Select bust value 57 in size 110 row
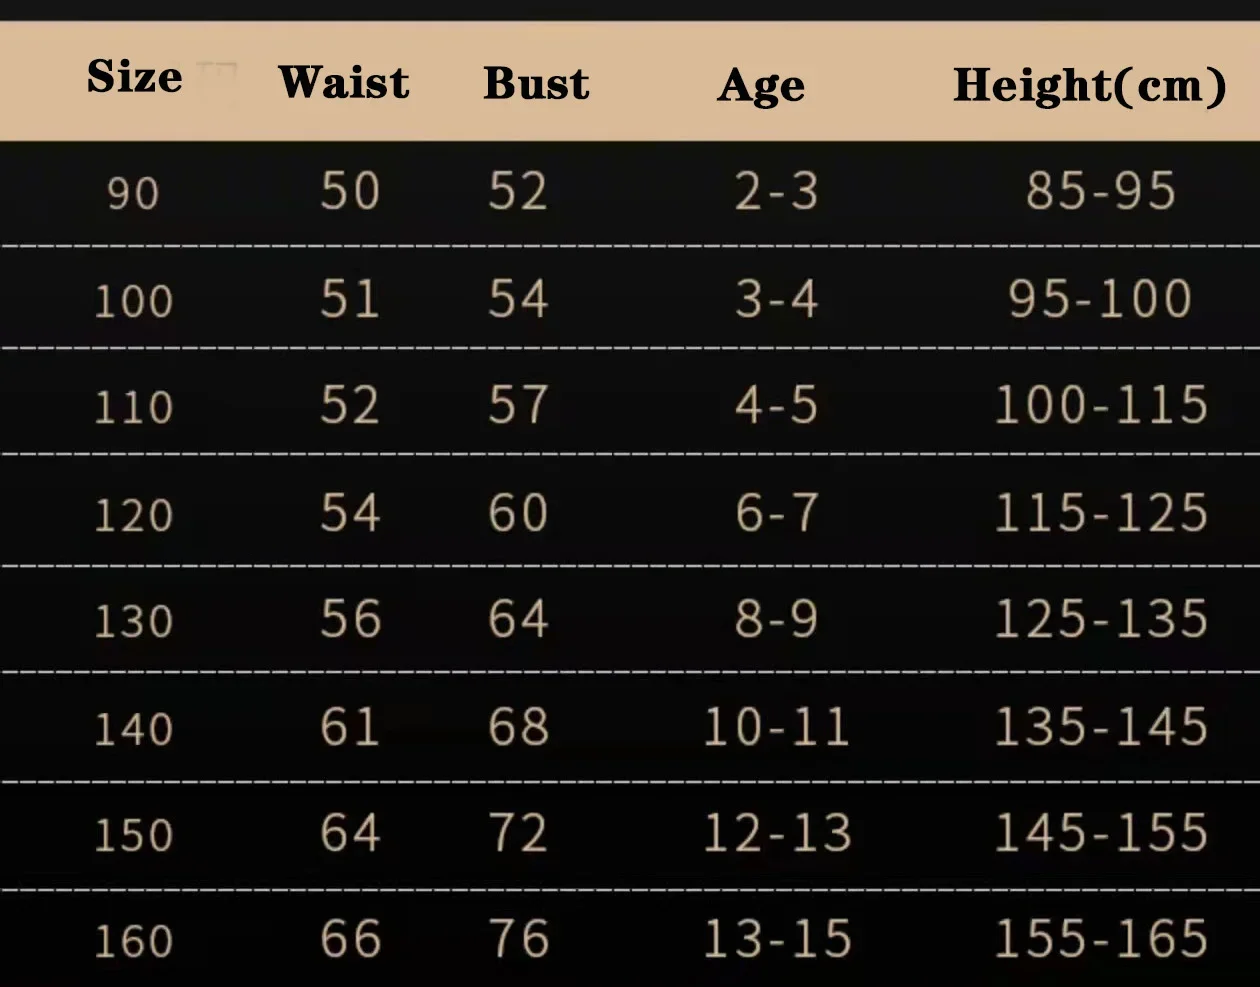This screenshot has width=1260, height=987. pos(518,405)
